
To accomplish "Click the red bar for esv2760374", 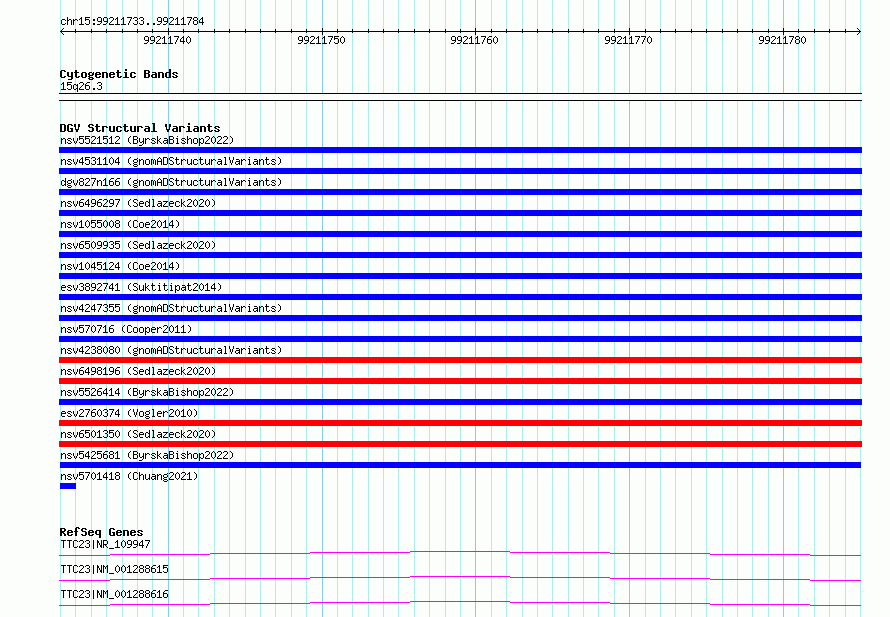I will click(x=460, y=423).
